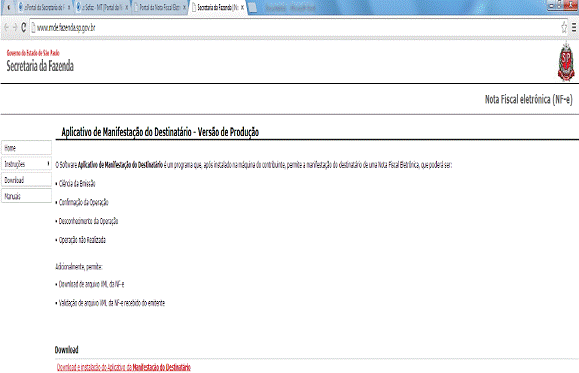Click the Ciência da Emissão bullet text
Viewport: 579px width, 373px height.
tap(77, 184)
